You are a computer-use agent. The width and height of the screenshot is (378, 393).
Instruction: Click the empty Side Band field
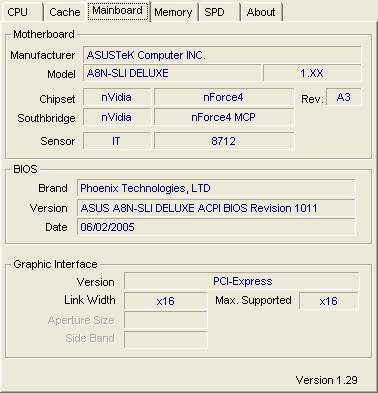(x=166, y=340)
